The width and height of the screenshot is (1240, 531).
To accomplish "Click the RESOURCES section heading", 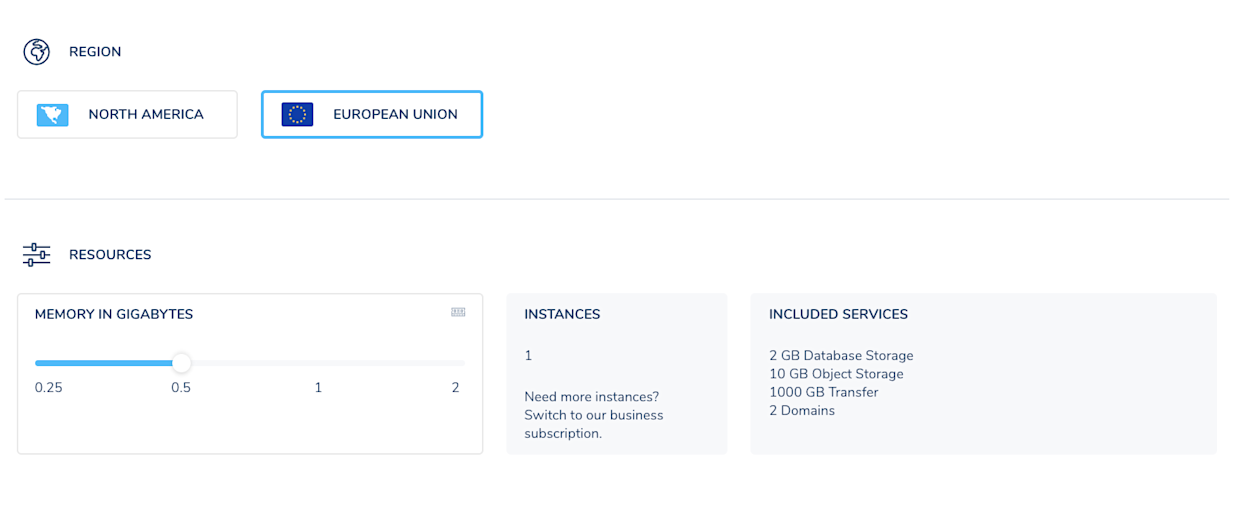I will point(110,255).
